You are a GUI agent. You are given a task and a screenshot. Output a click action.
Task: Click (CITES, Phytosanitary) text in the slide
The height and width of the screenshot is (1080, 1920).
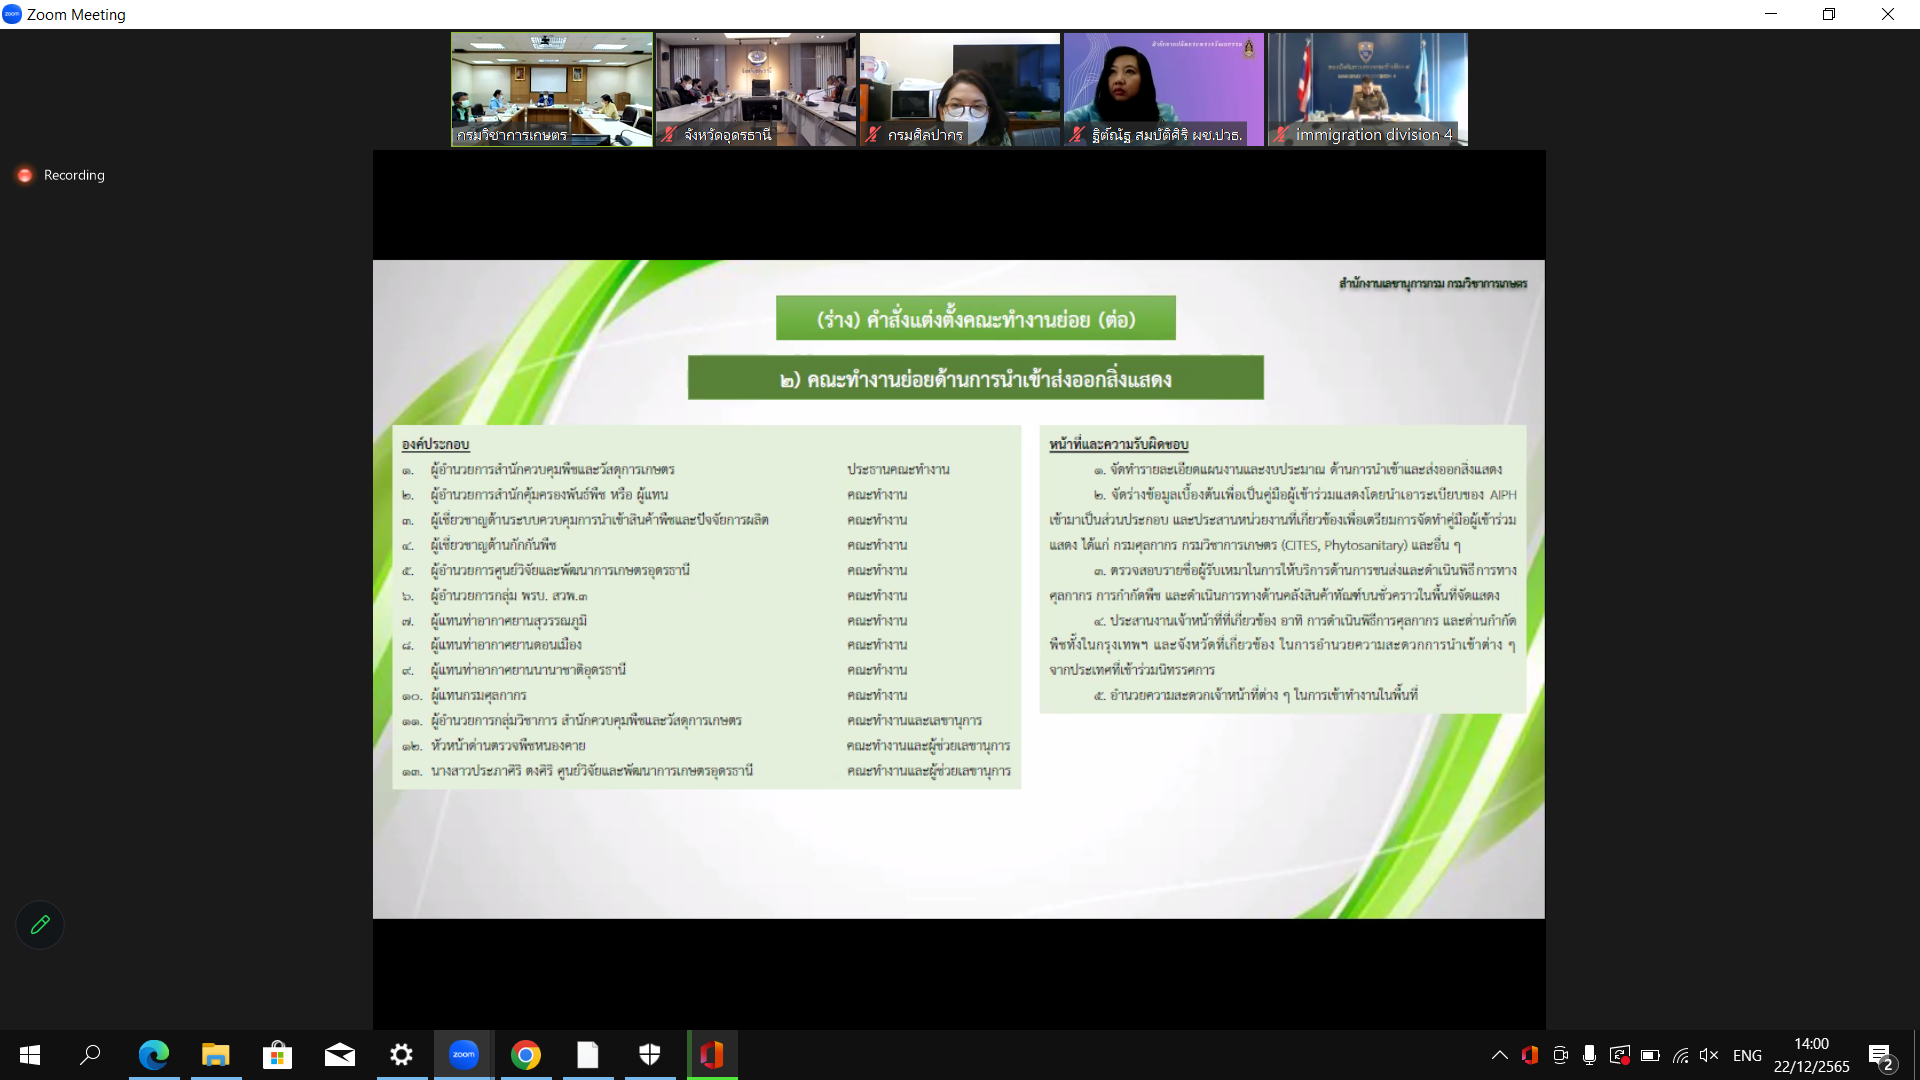pyautogui.click(x=1344, y=545)
